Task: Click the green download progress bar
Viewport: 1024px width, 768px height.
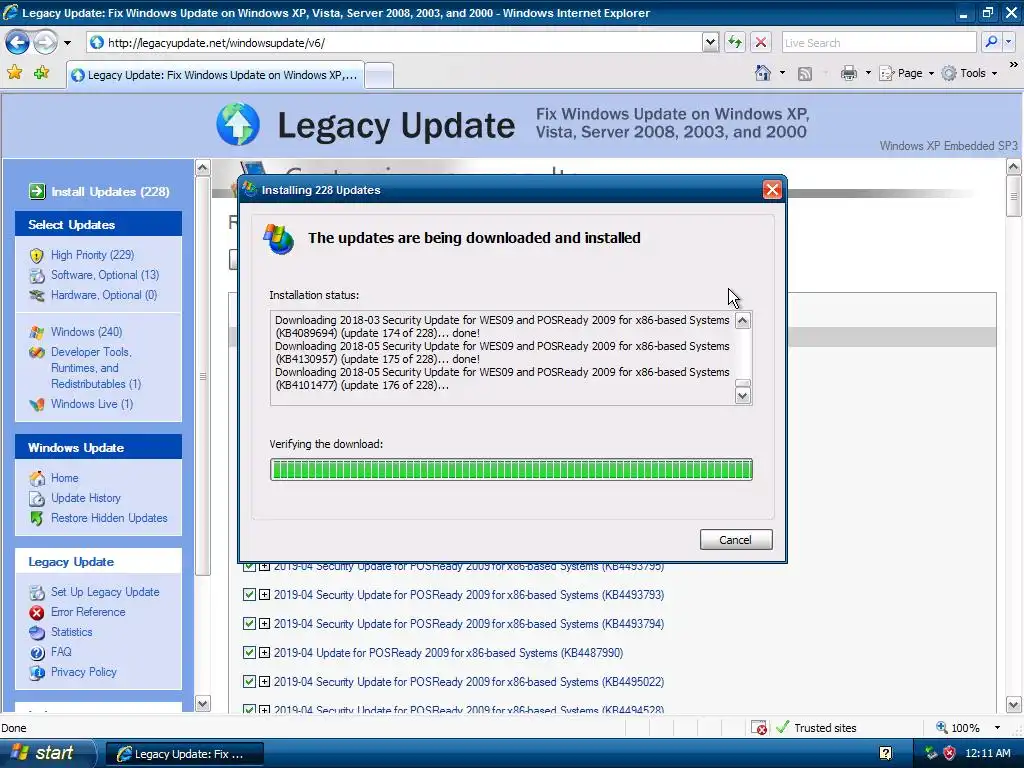Action: (x=511, y=470)
